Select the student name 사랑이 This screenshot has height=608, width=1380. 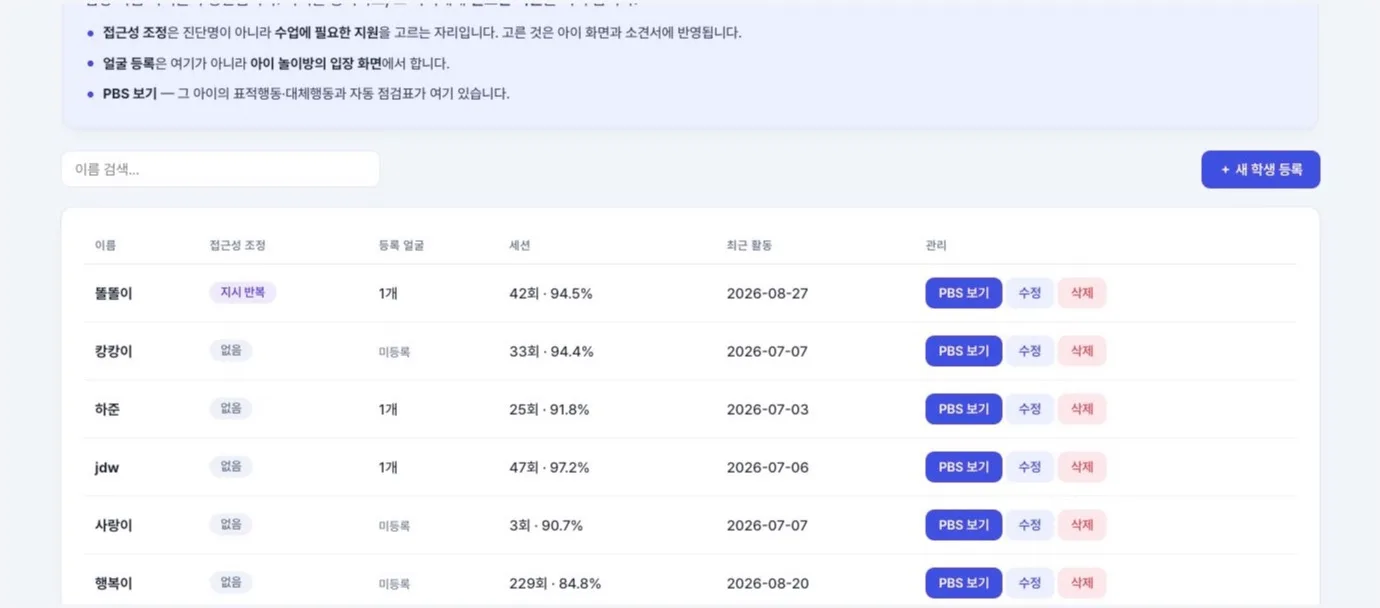coord(113,525)
